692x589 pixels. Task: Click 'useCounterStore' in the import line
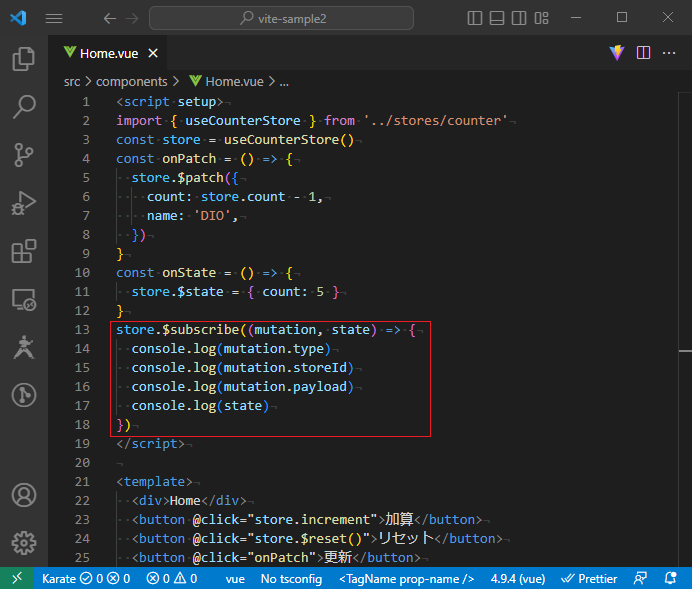[243, 120]
